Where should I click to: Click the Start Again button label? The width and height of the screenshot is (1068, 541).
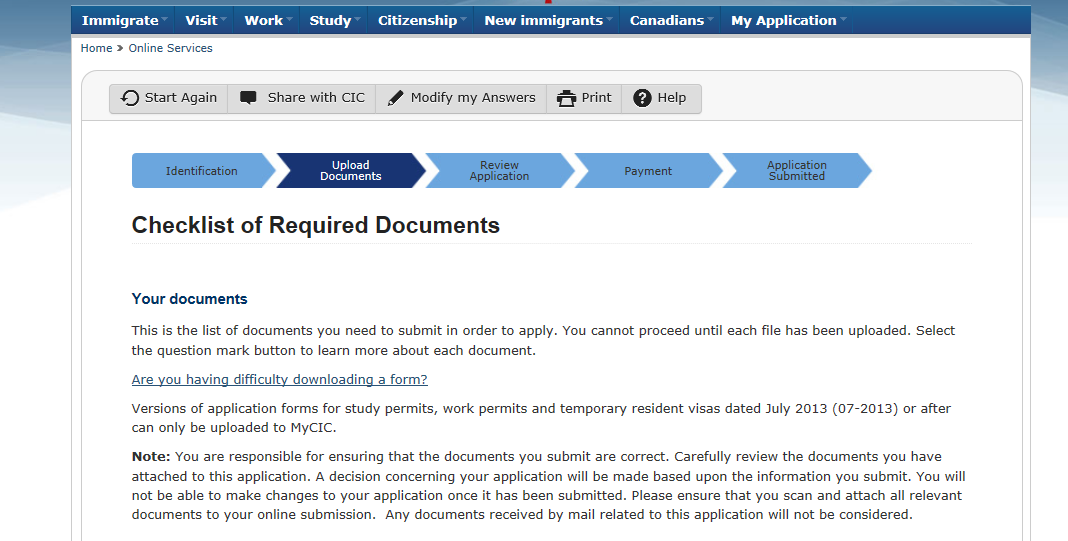pos(180,98)
